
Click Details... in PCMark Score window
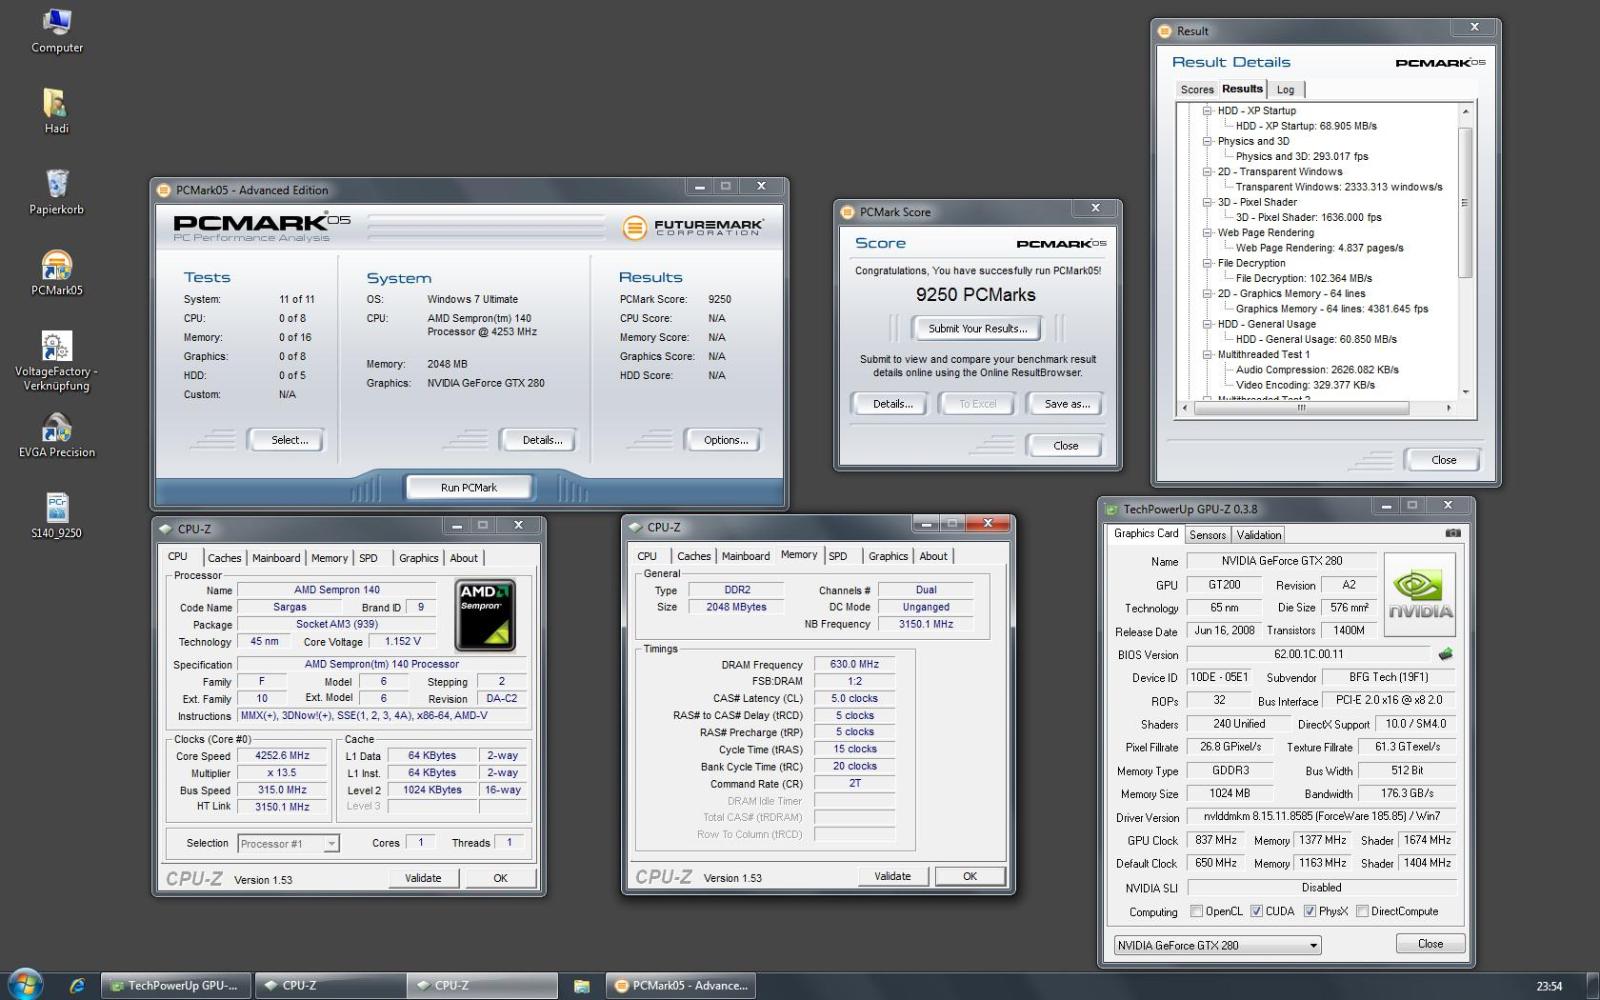pos(892,404)
